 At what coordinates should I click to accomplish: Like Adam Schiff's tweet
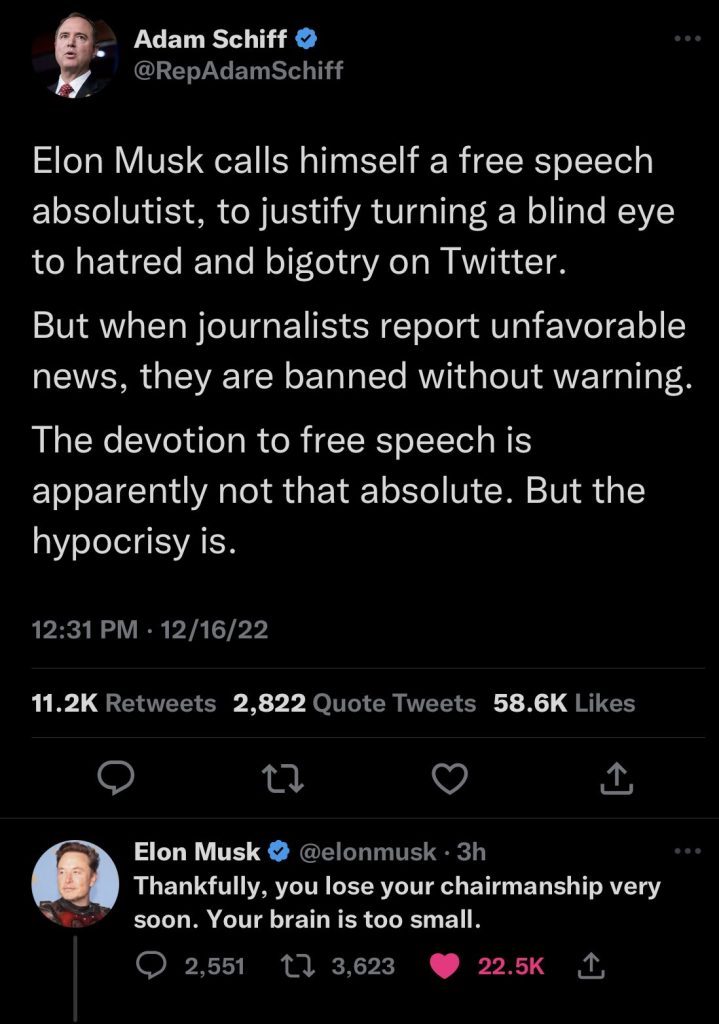pyautogui.click(x=451, y=777)
